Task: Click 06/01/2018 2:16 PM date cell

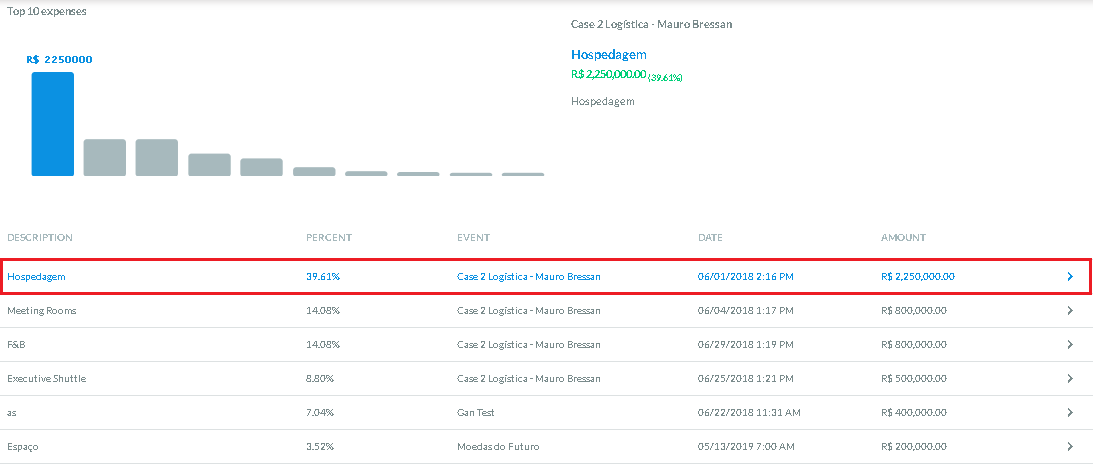Action: (x=745, y=277)
